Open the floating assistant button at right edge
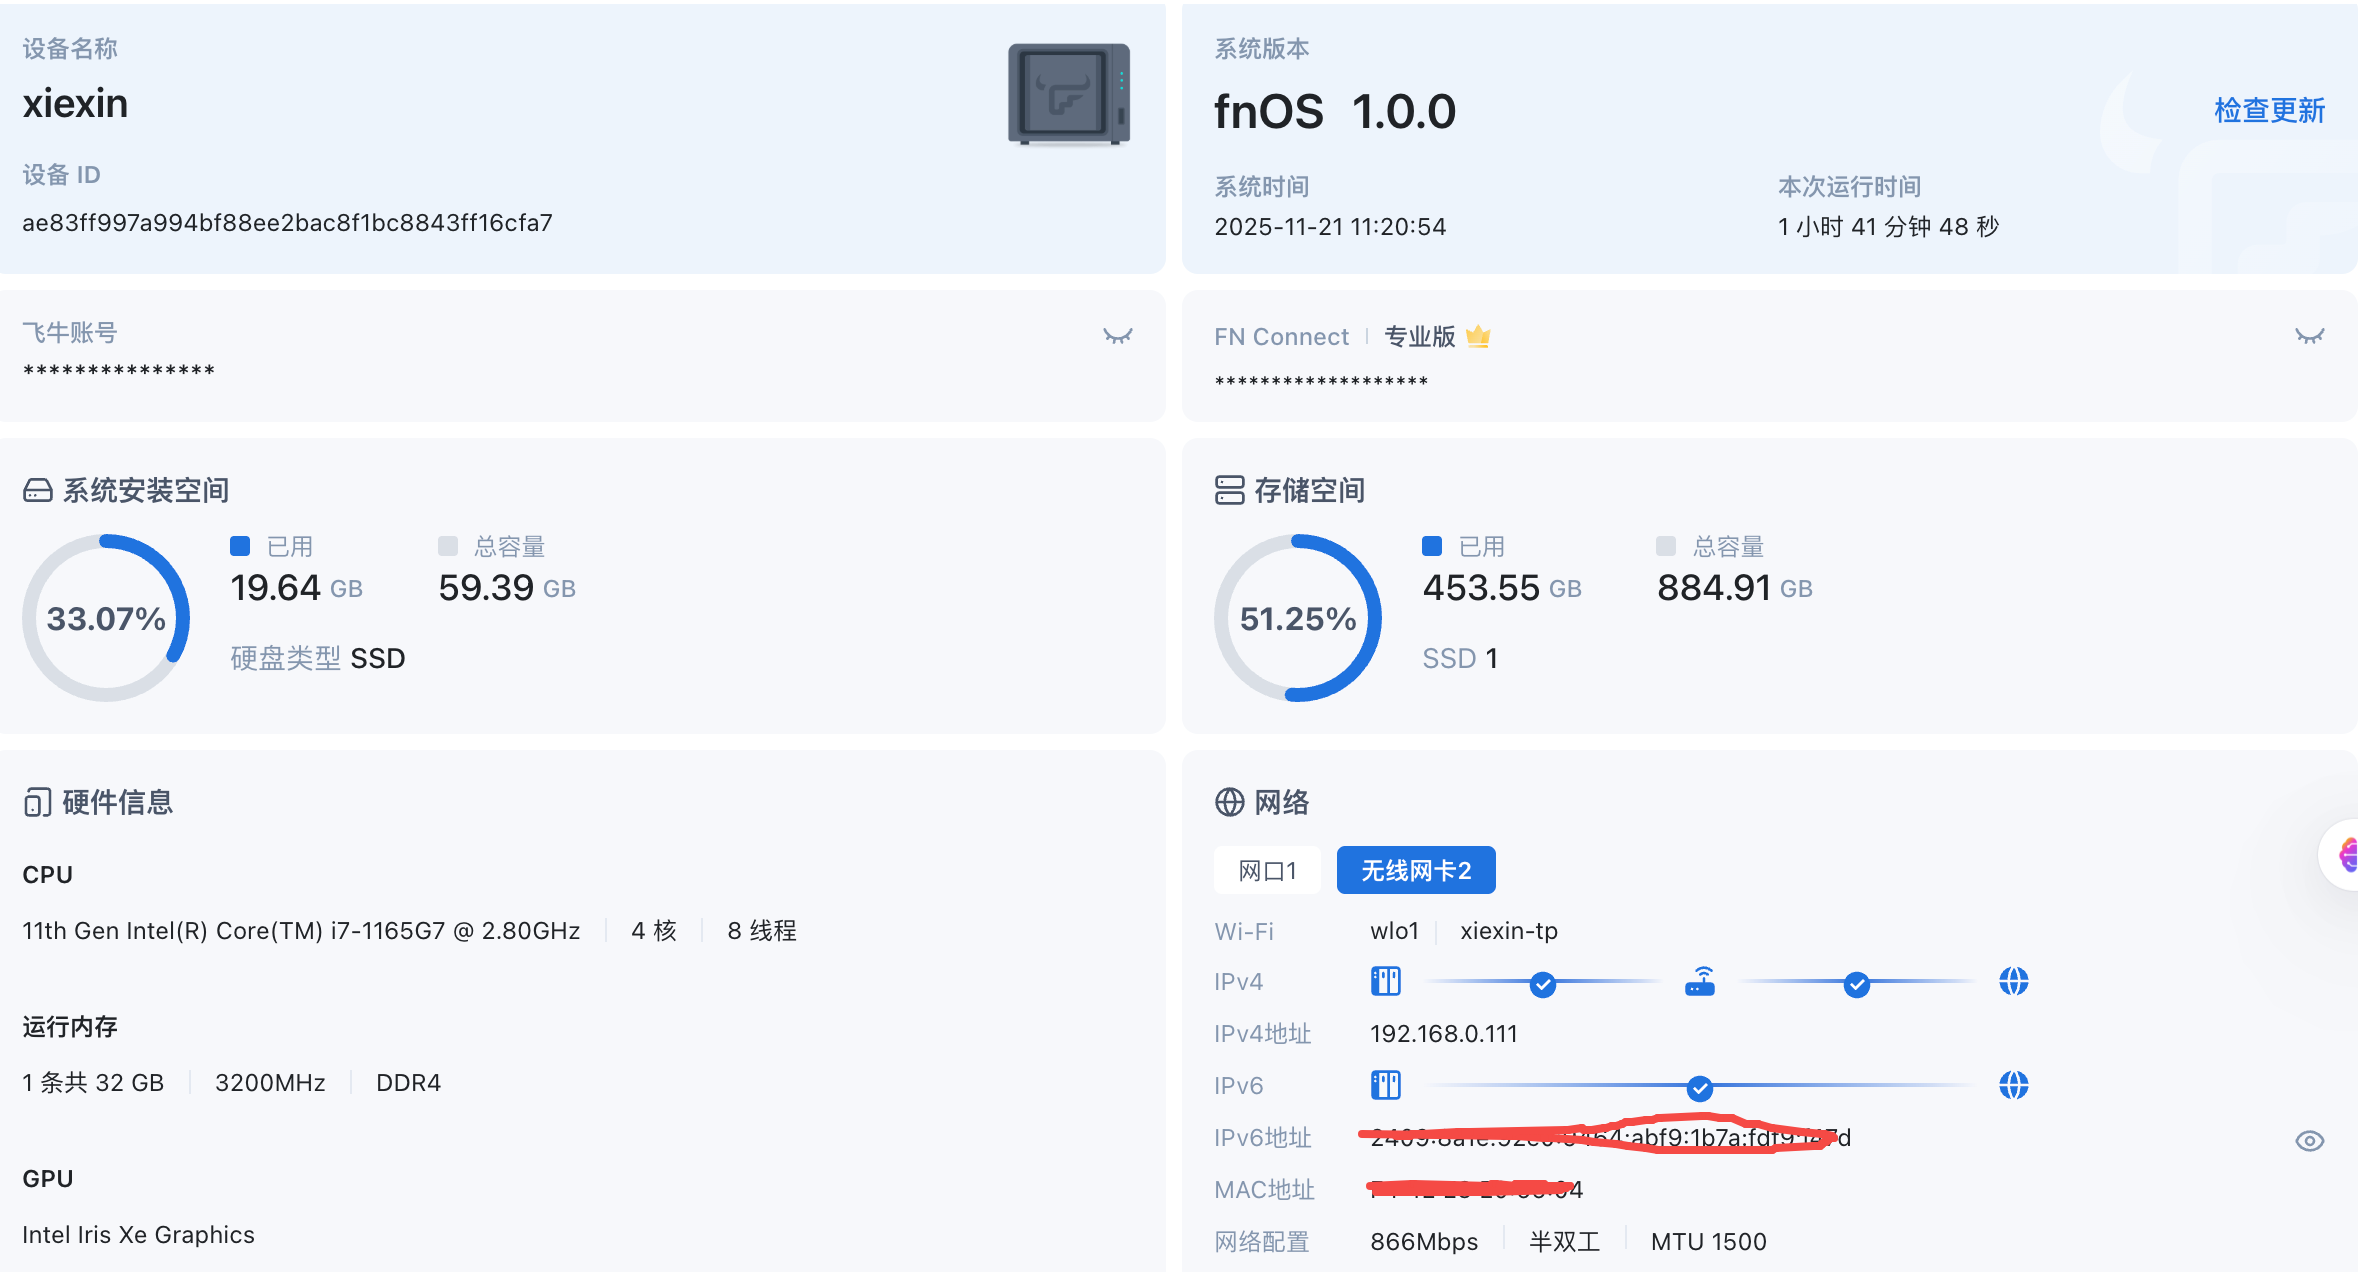The width and height of the screenshot is (2358, 1272). [2344, 855]
